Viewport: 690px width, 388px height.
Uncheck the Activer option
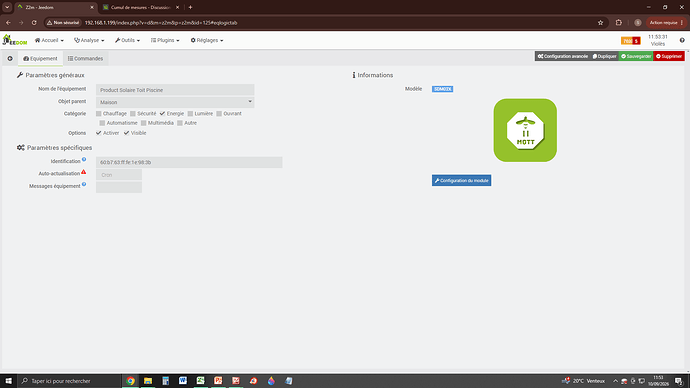[x=99, y=133]
